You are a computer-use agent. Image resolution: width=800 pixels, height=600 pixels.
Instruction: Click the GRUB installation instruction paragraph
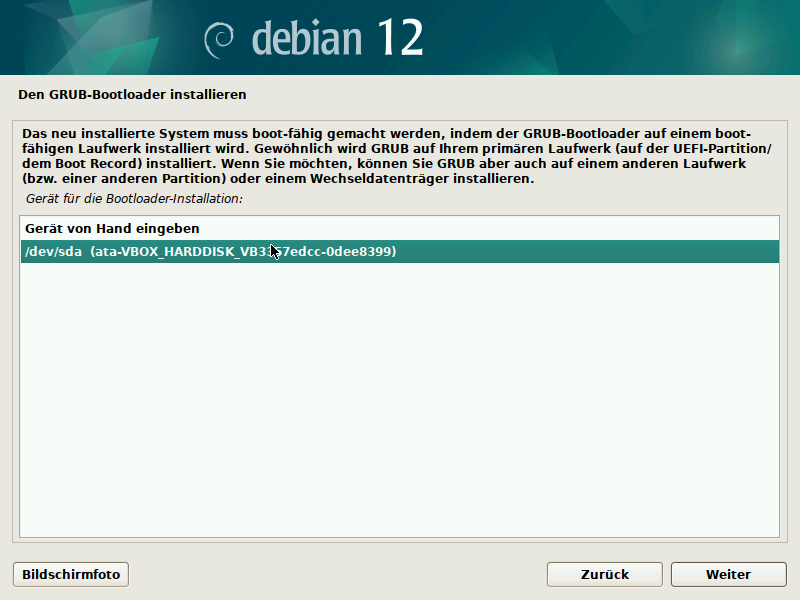[x=400, y=154]
